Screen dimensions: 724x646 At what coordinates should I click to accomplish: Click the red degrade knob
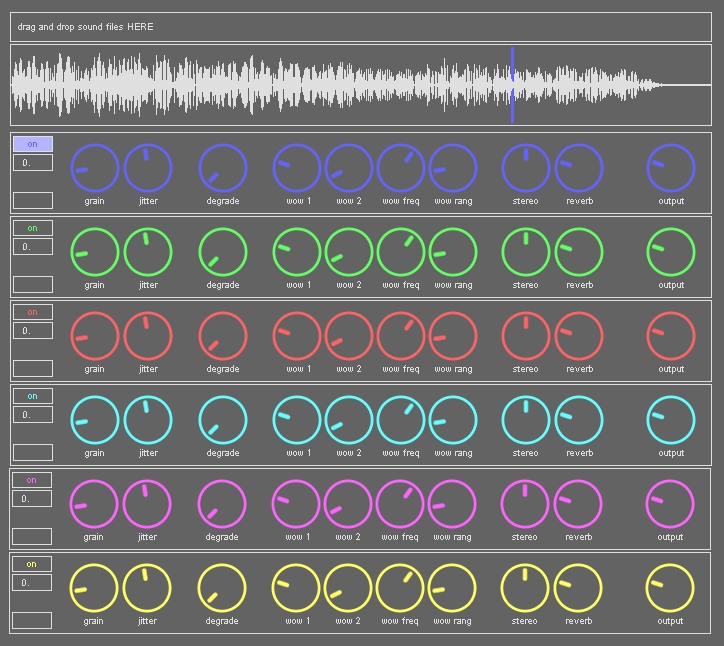223,336
